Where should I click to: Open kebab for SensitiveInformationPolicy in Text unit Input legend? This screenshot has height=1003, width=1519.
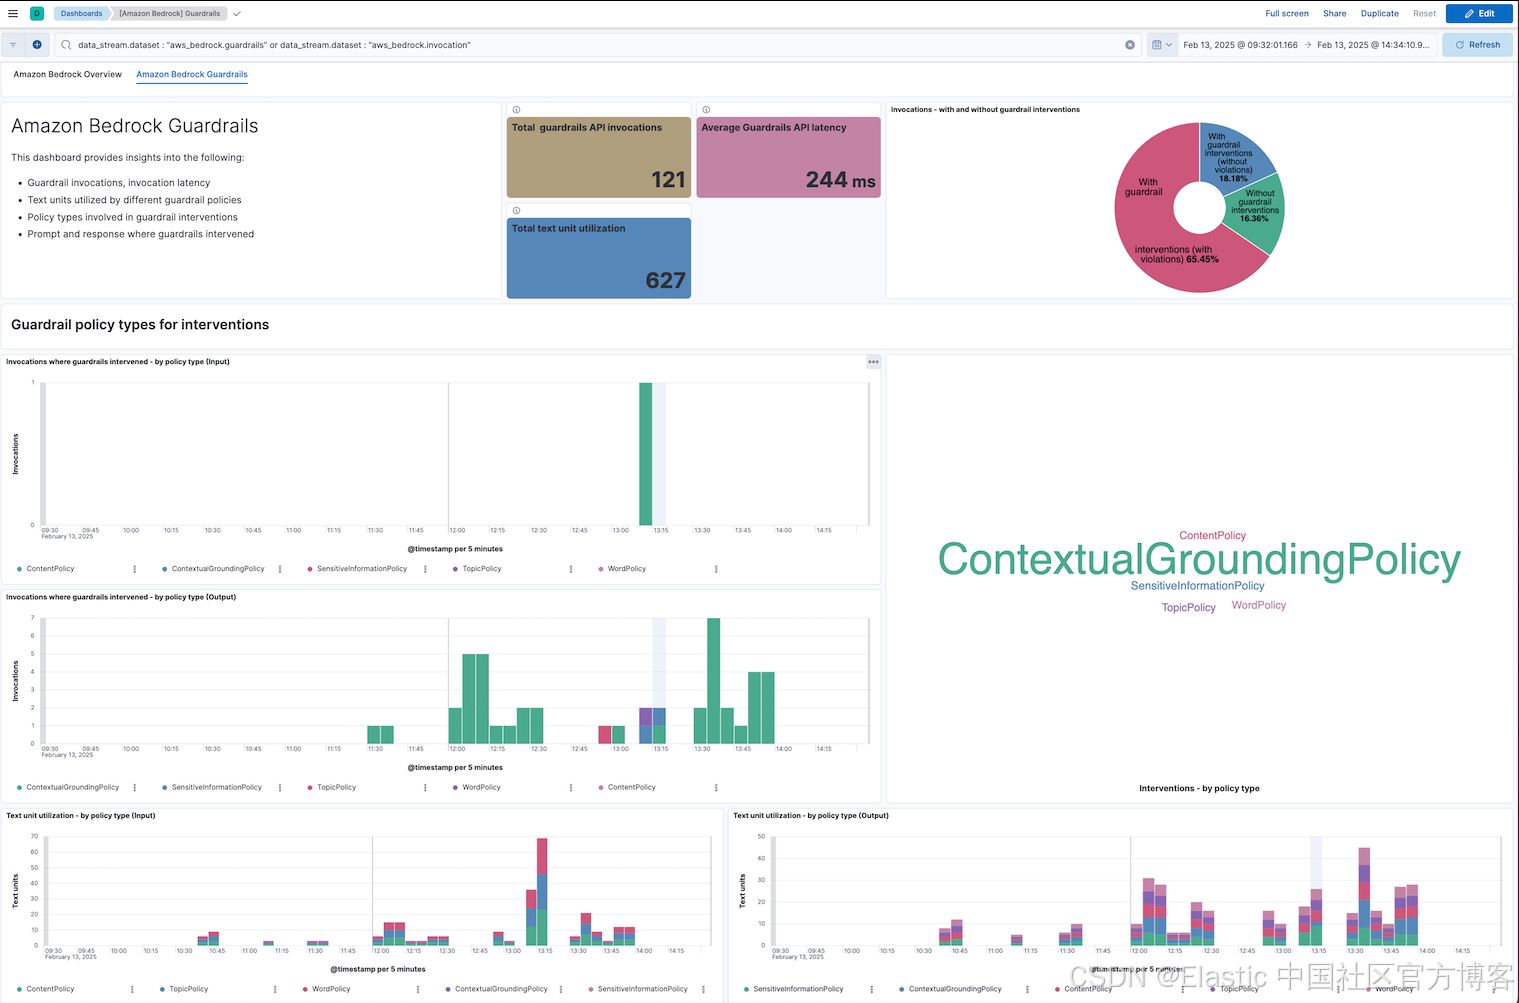pos(704,989)
